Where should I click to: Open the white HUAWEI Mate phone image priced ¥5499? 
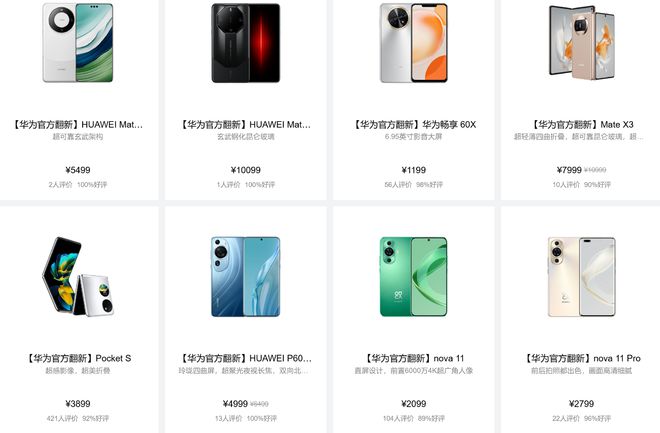[78, 43]
